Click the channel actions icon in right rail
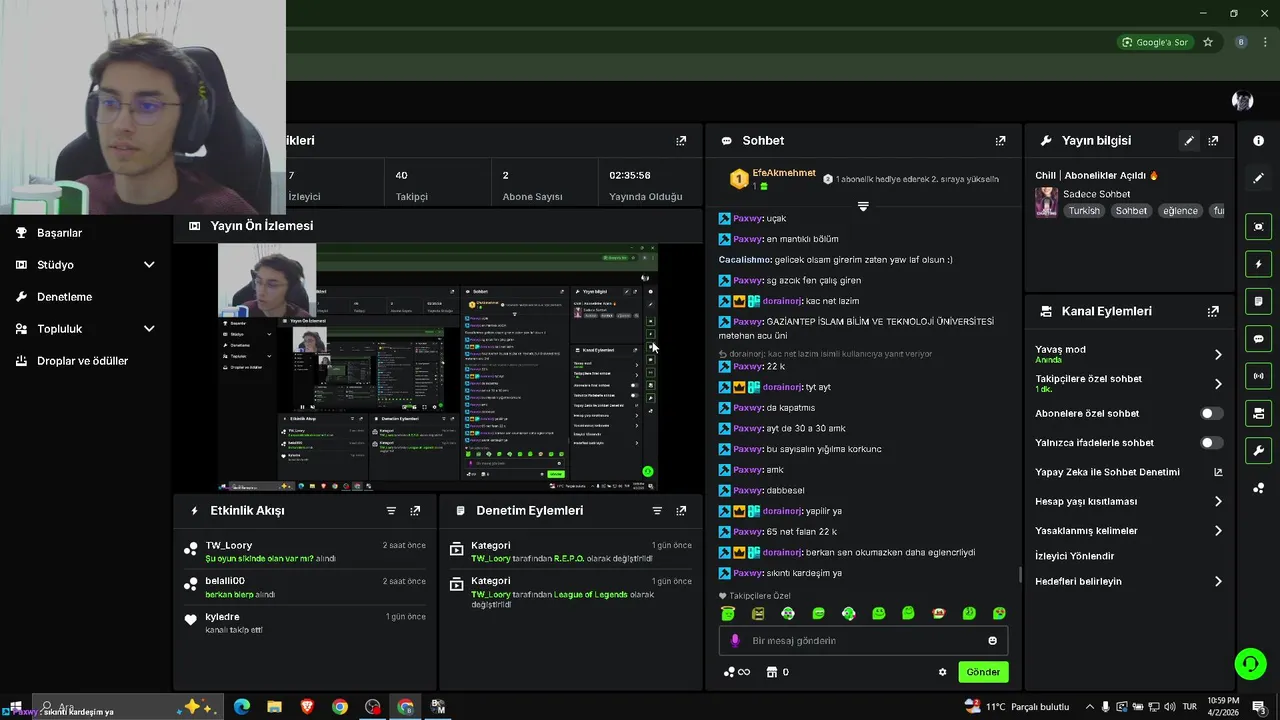Image resolution: width=1280 pixels, height=720 pixels. coord(1258,413)
